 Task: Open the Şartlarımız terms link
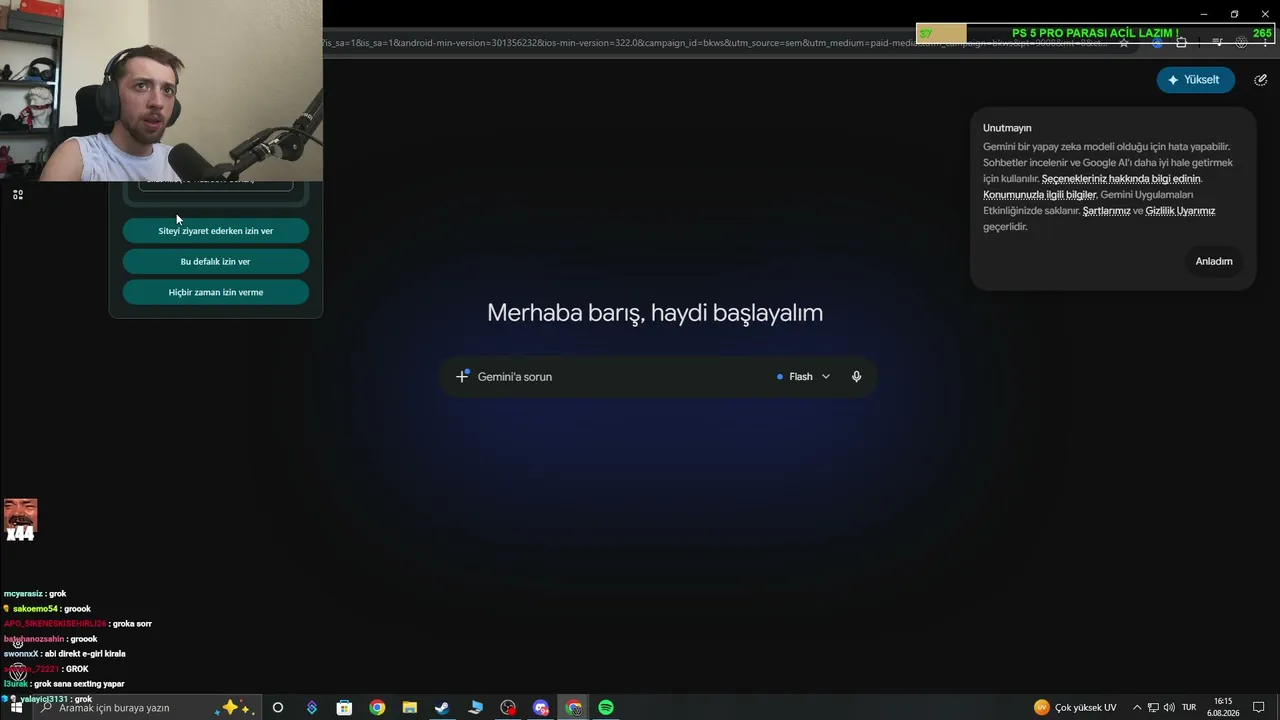point(1106,211)
